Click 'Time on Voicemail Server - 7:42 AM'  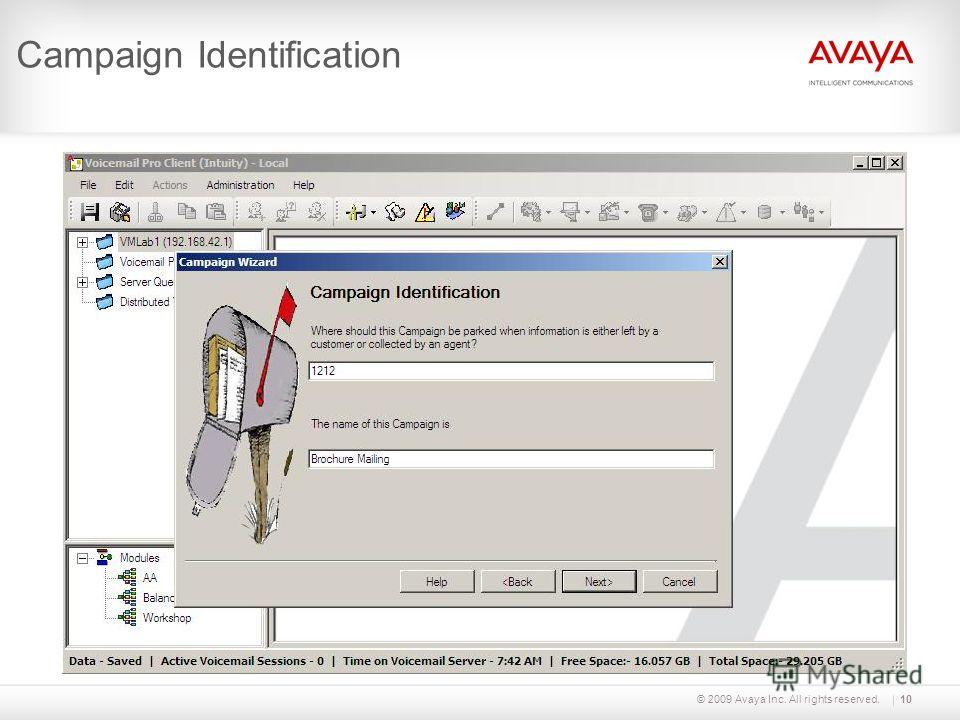(x=442, y=661)
